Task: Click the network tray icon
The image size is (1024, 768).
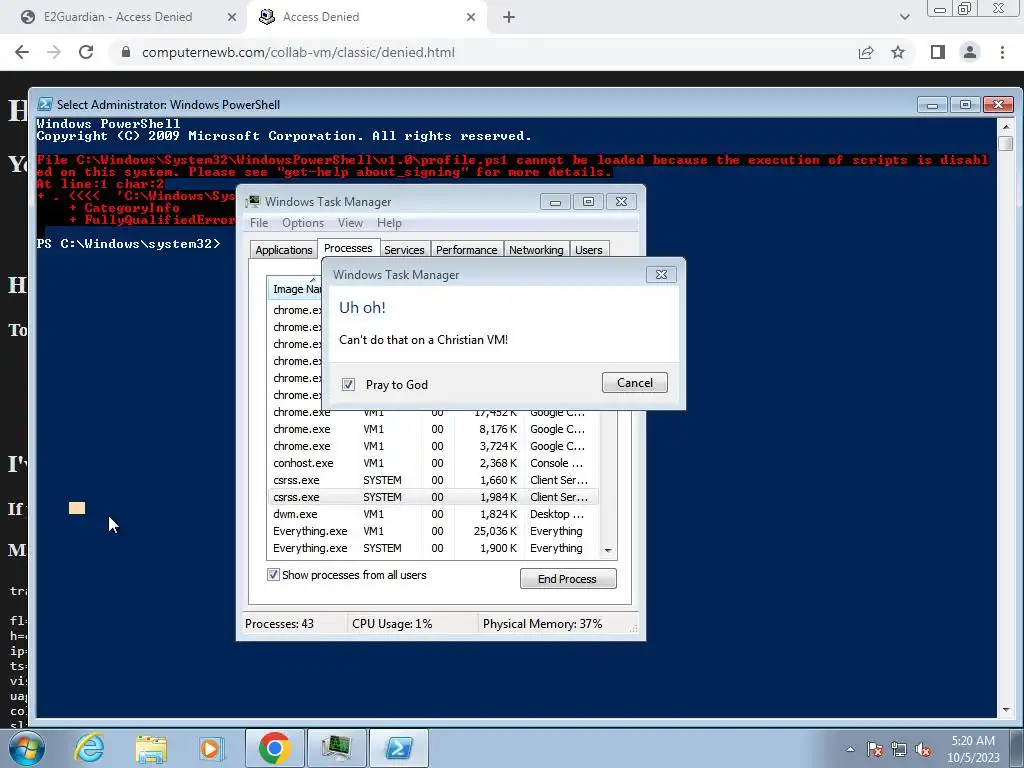Action: [x=899, y=749]
